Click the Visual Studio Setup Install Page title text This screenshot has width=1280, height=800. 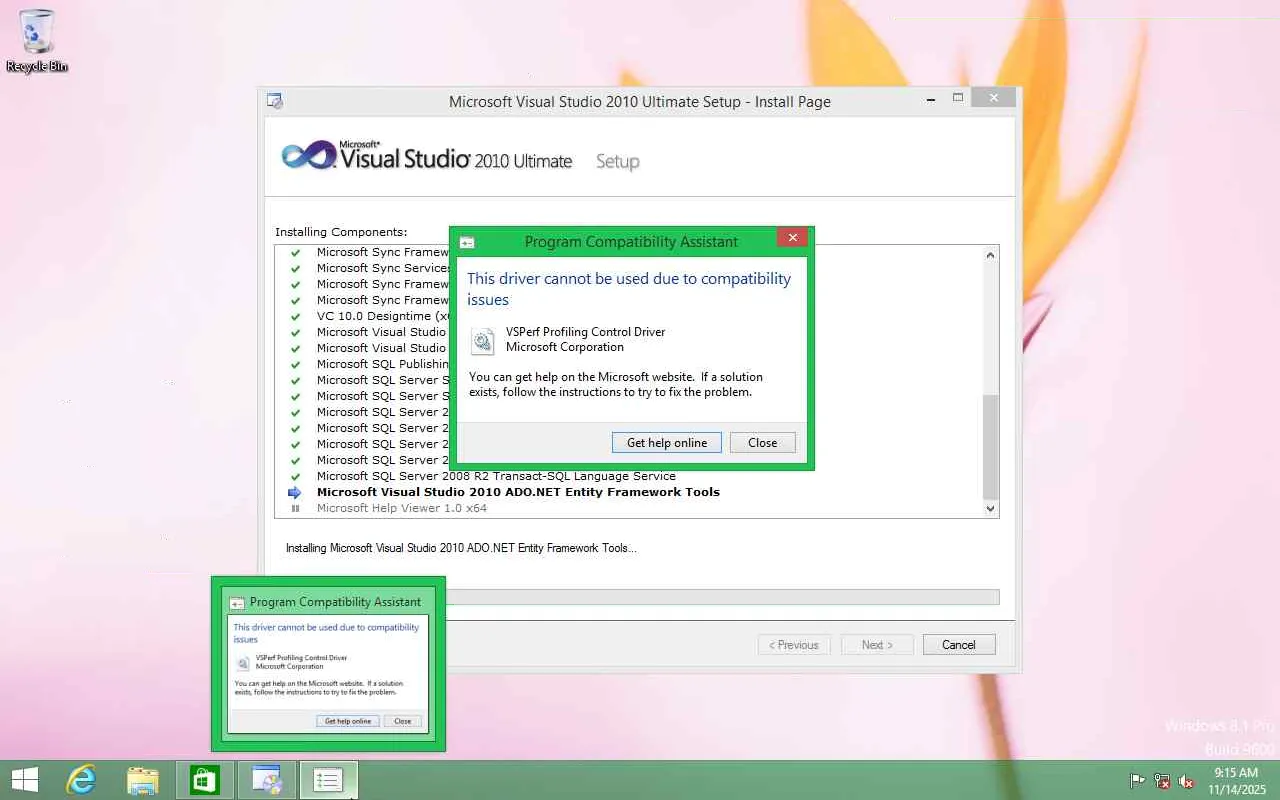click(640, 102)
